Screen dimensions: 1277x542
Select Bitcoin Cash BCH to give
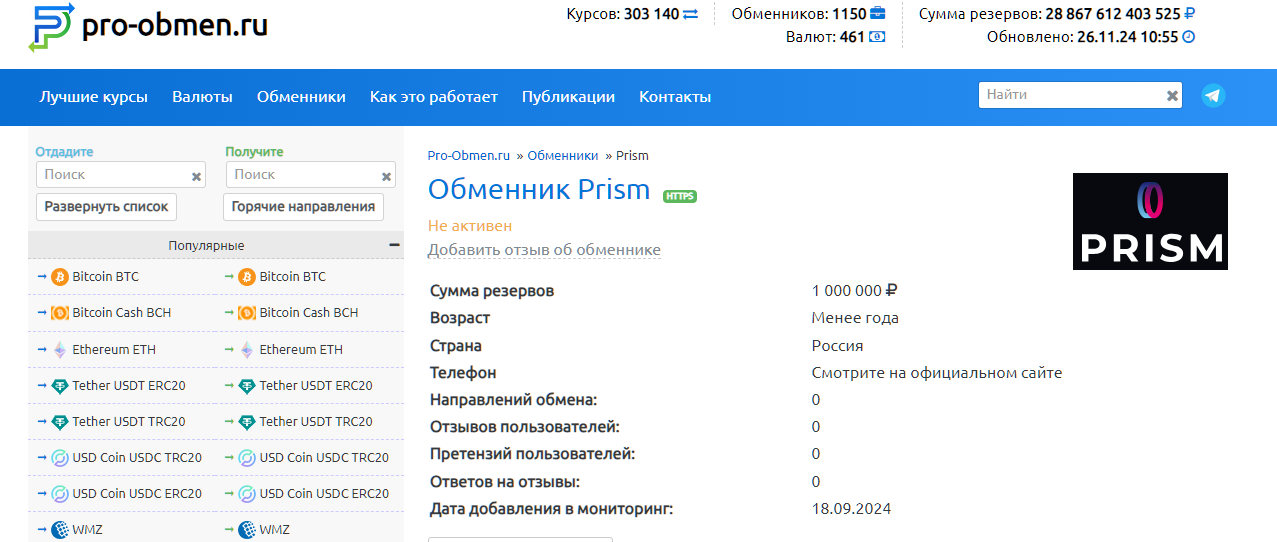121,313
